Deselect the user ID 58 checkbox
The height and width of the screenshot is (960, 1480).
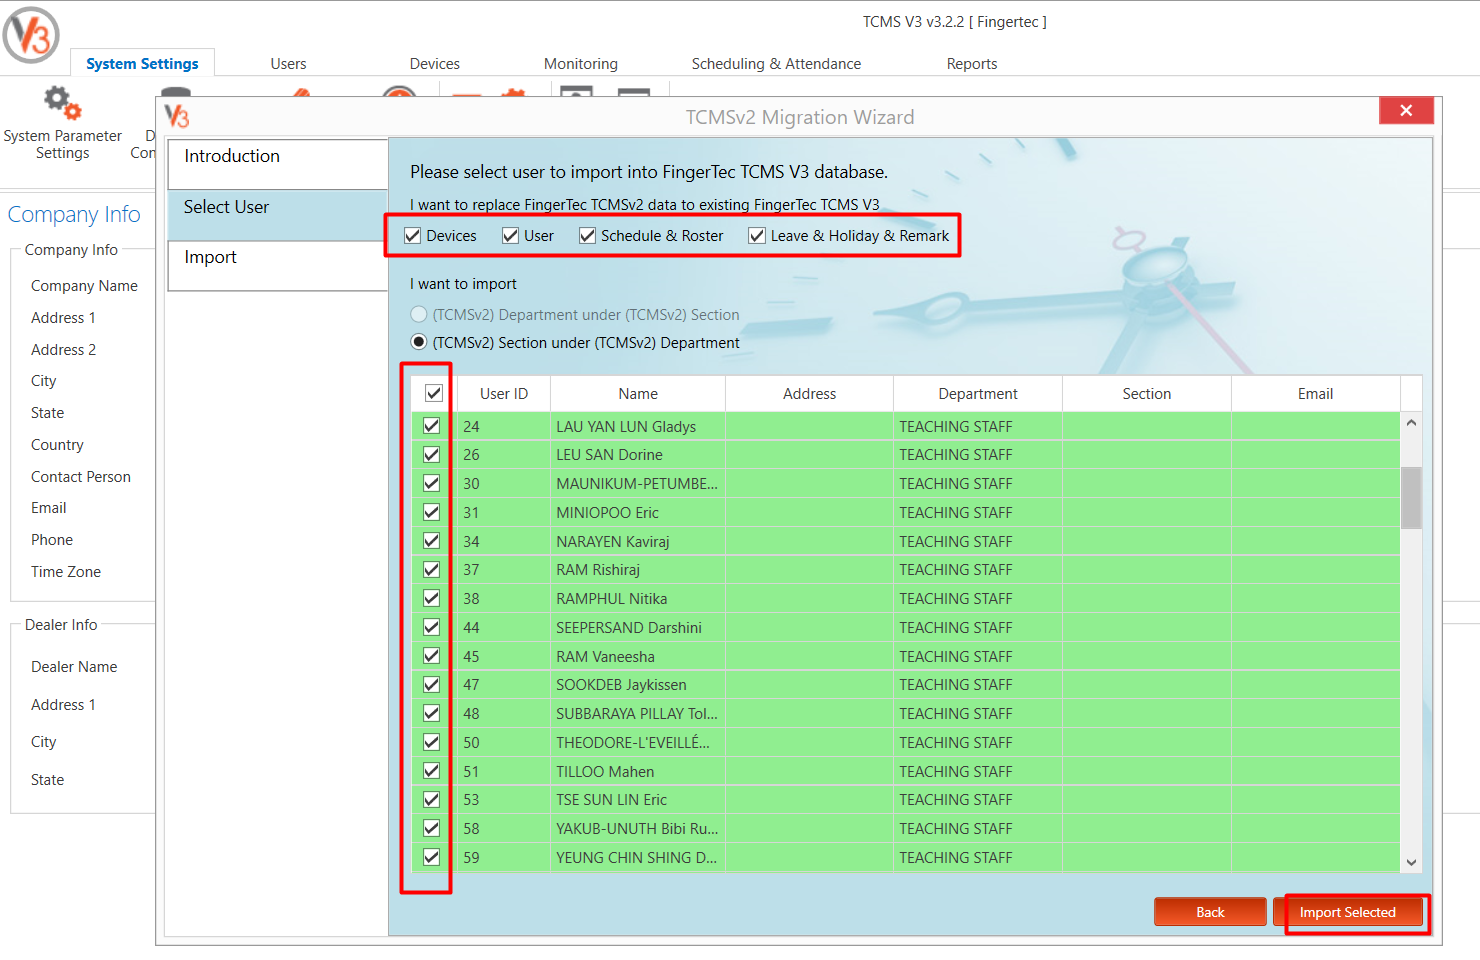click(431, 828)
